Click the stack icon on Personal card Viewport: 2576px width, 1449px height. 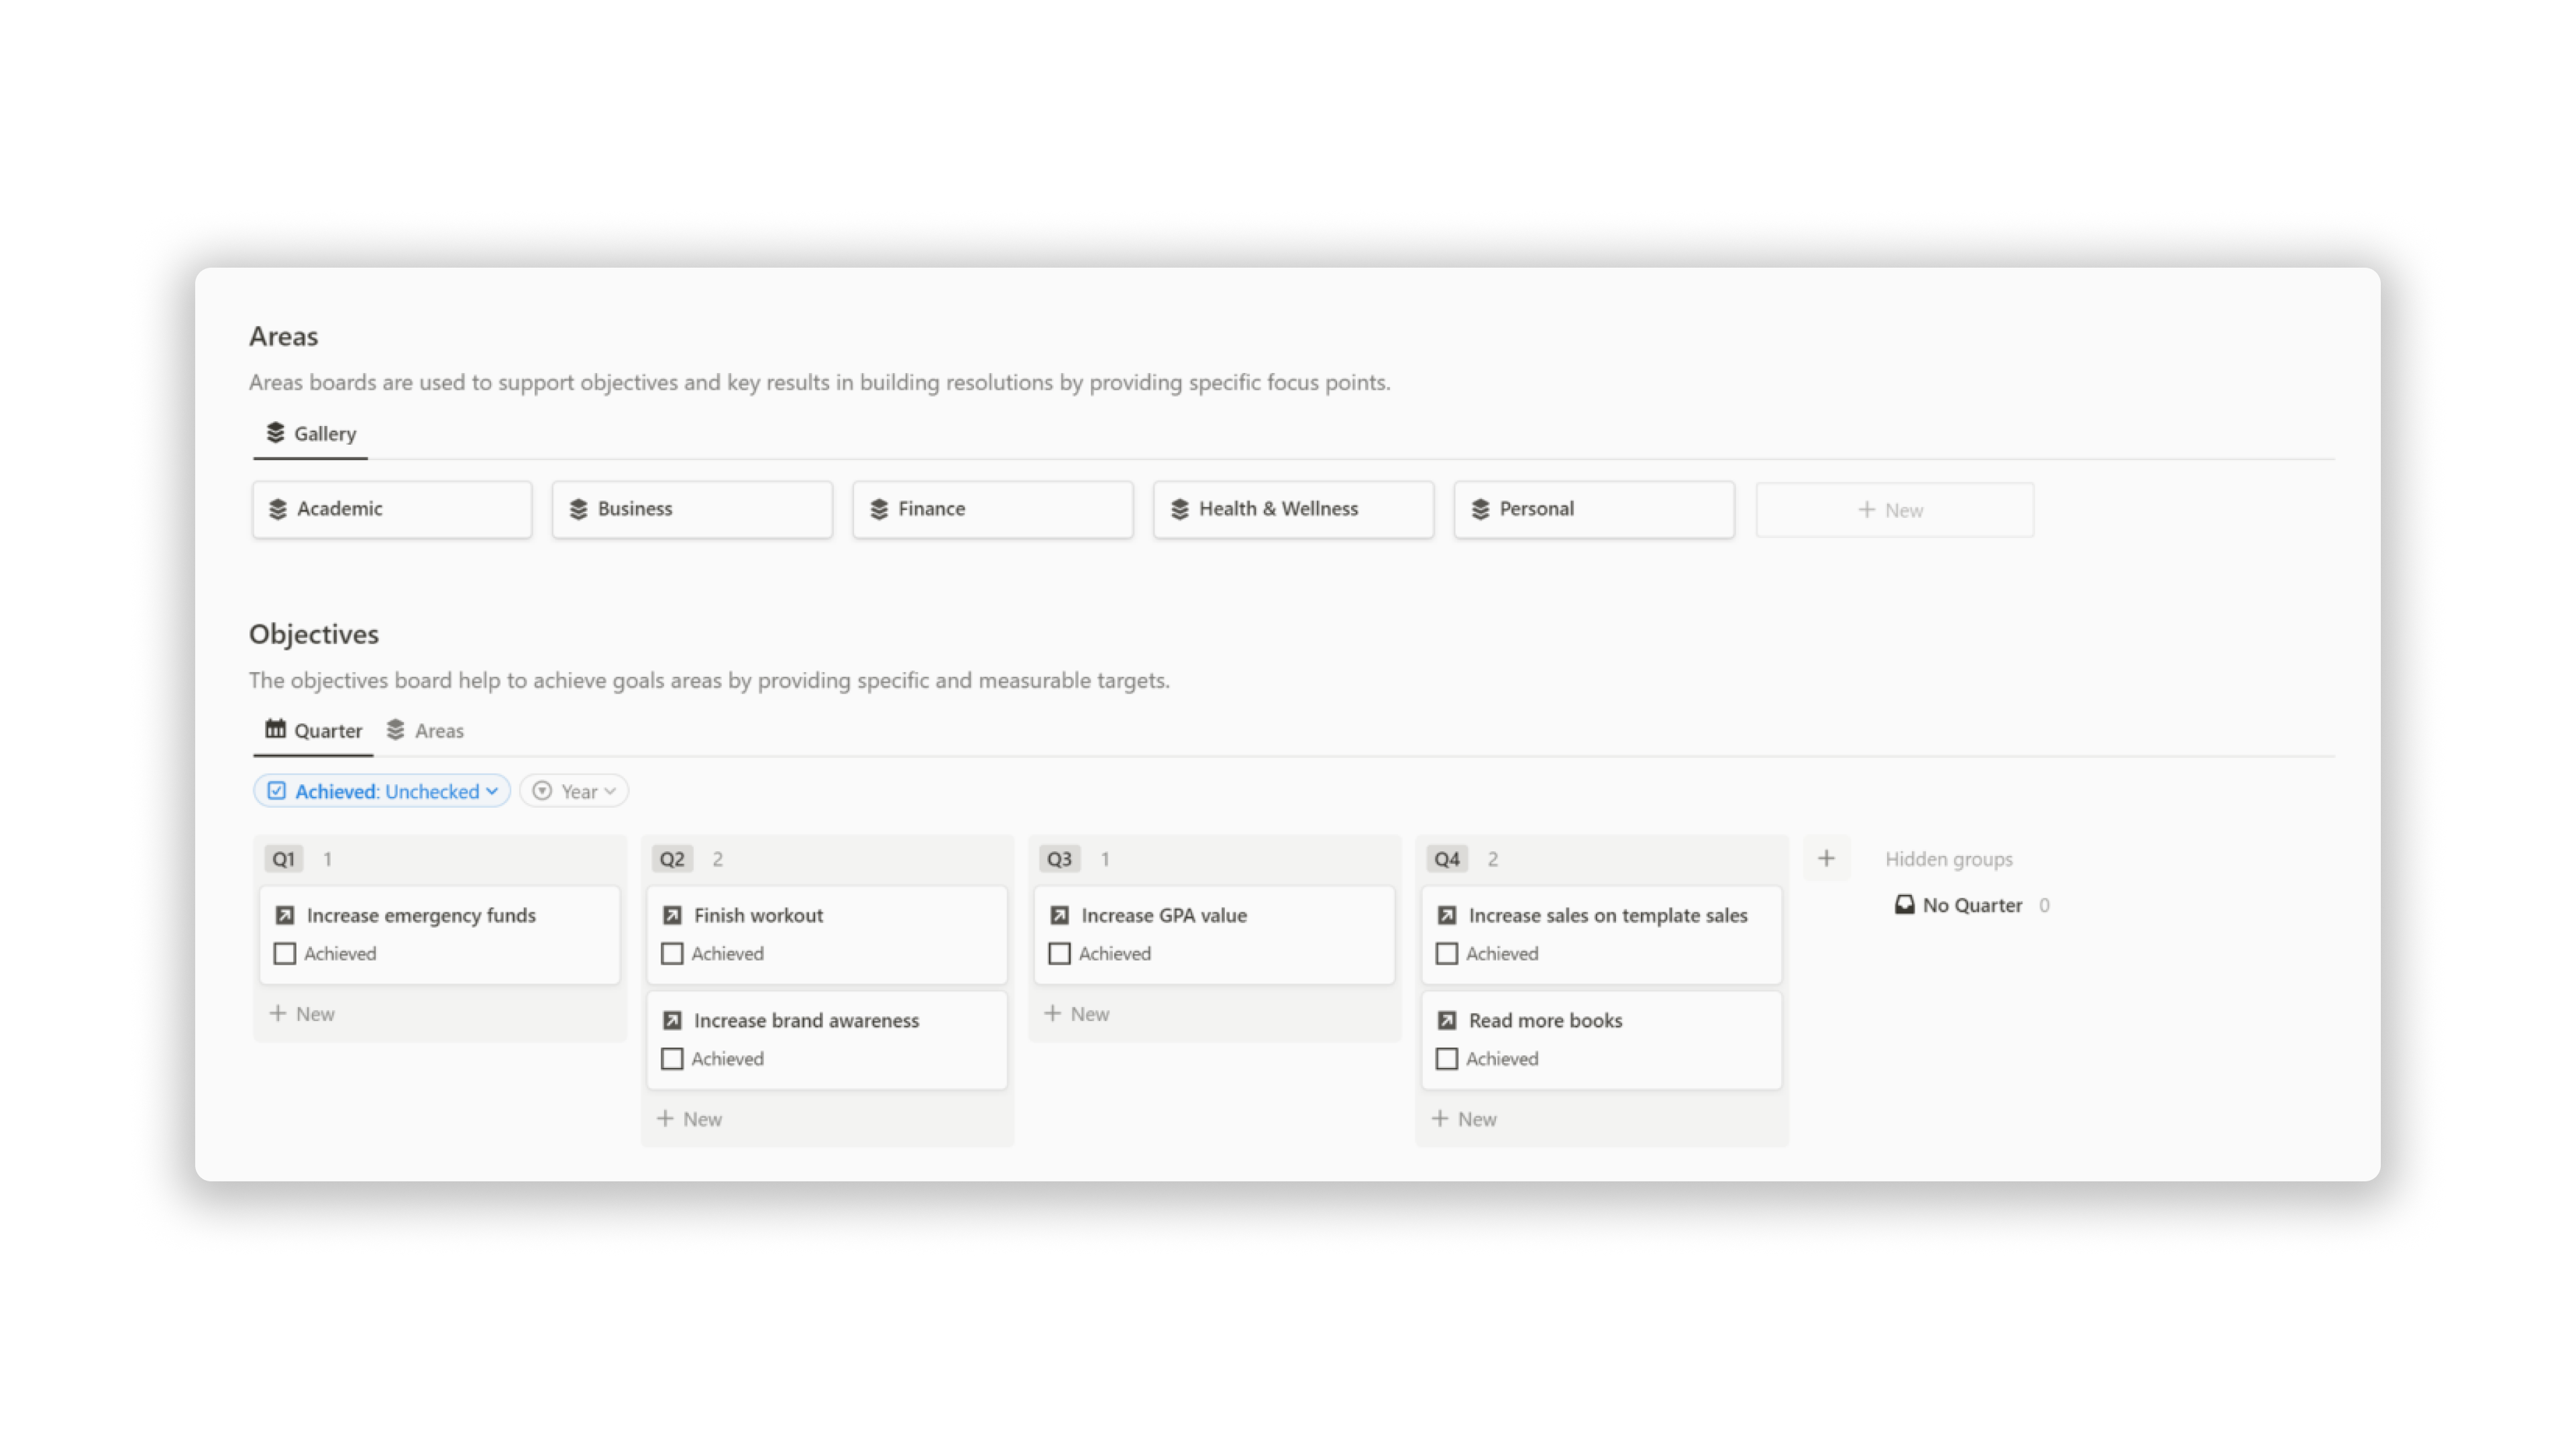[x=1481, y=509]
